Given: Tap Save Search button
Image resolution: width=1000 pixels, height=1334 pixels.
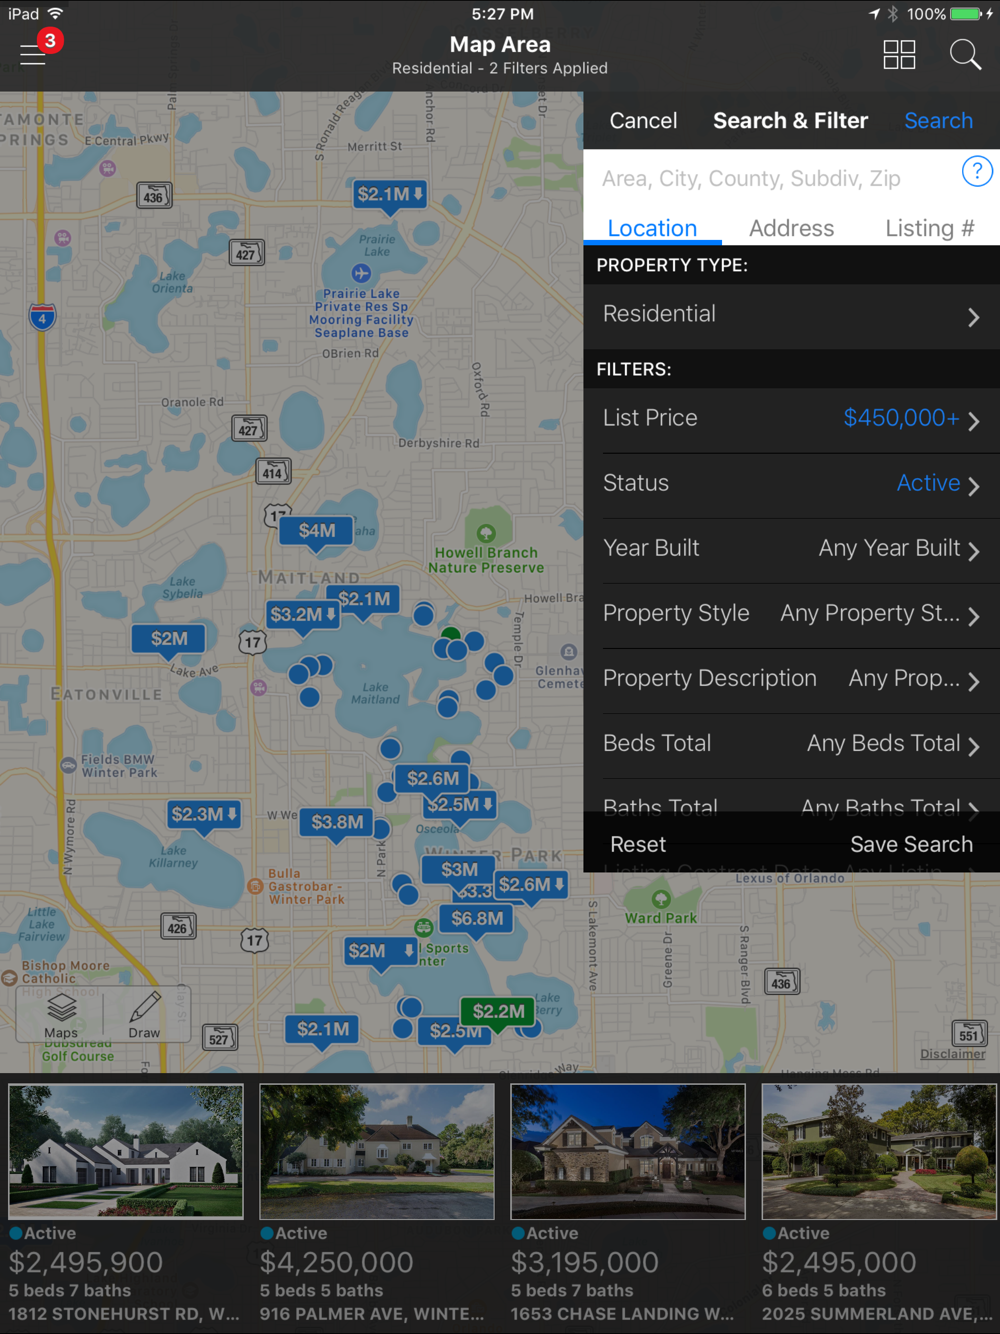Looking at the screenshot, I should (911, 845).
